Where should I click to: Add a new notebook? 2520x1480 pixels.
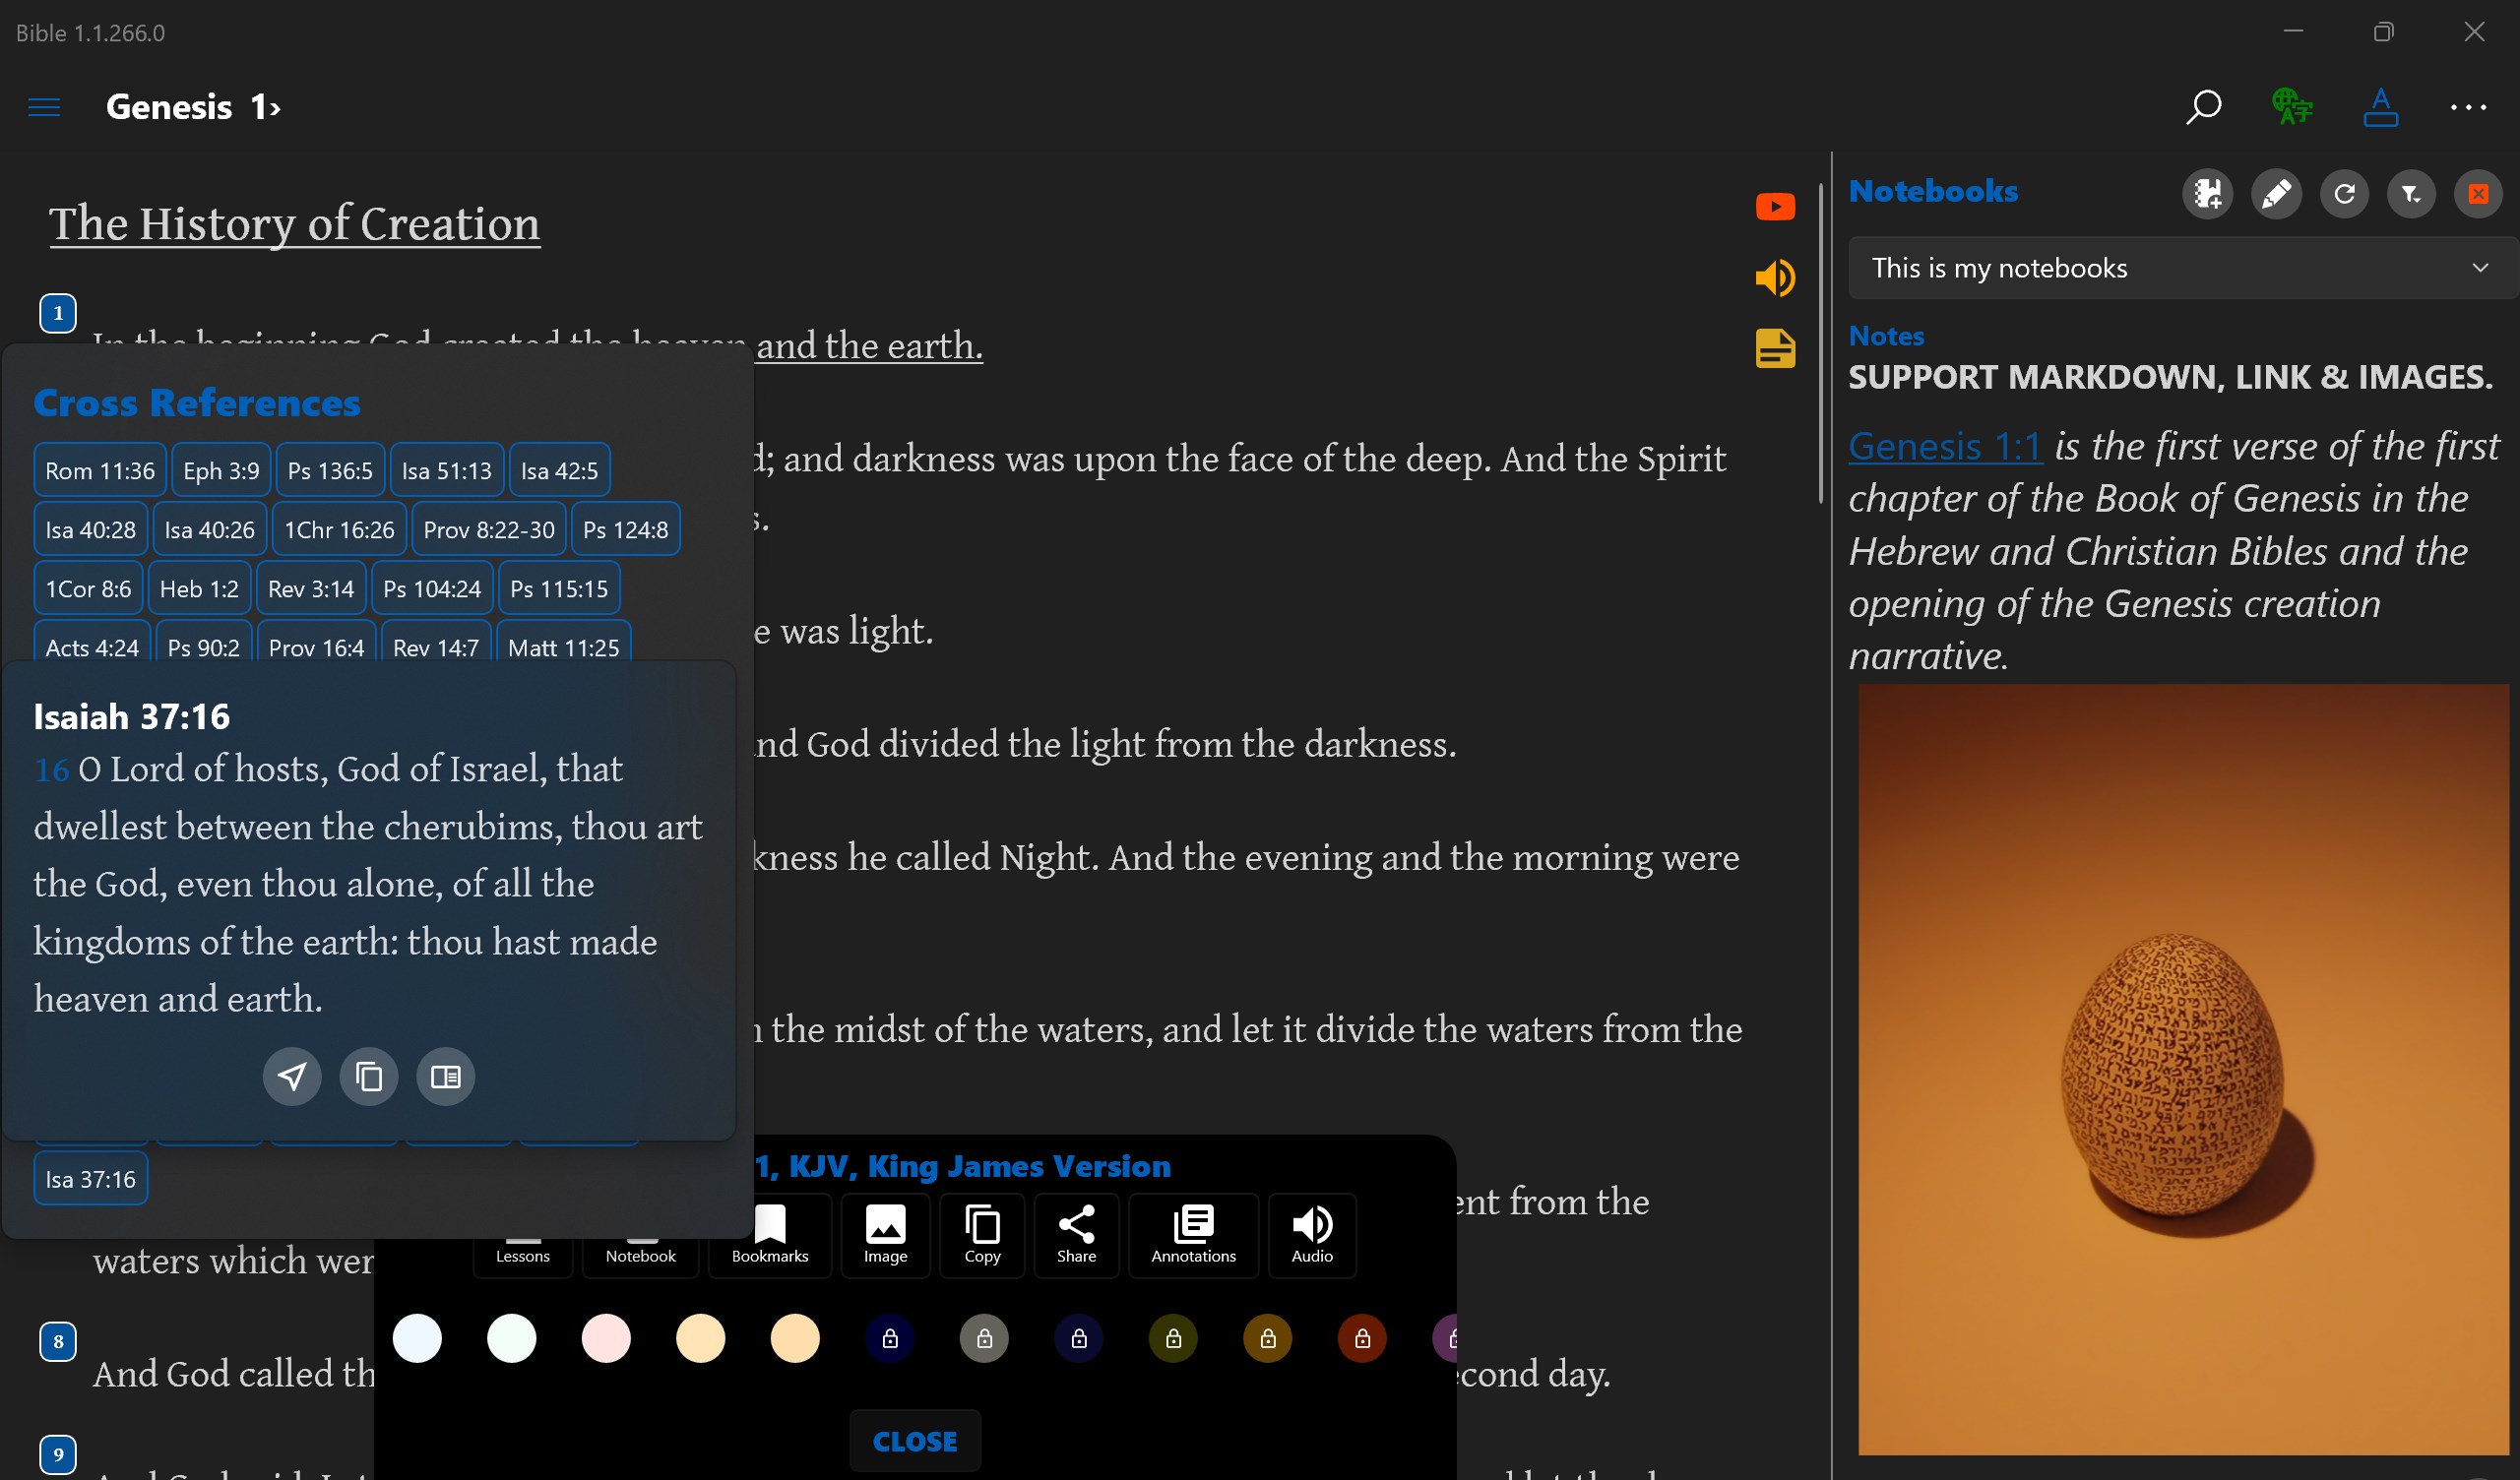tap(2210, 193)
